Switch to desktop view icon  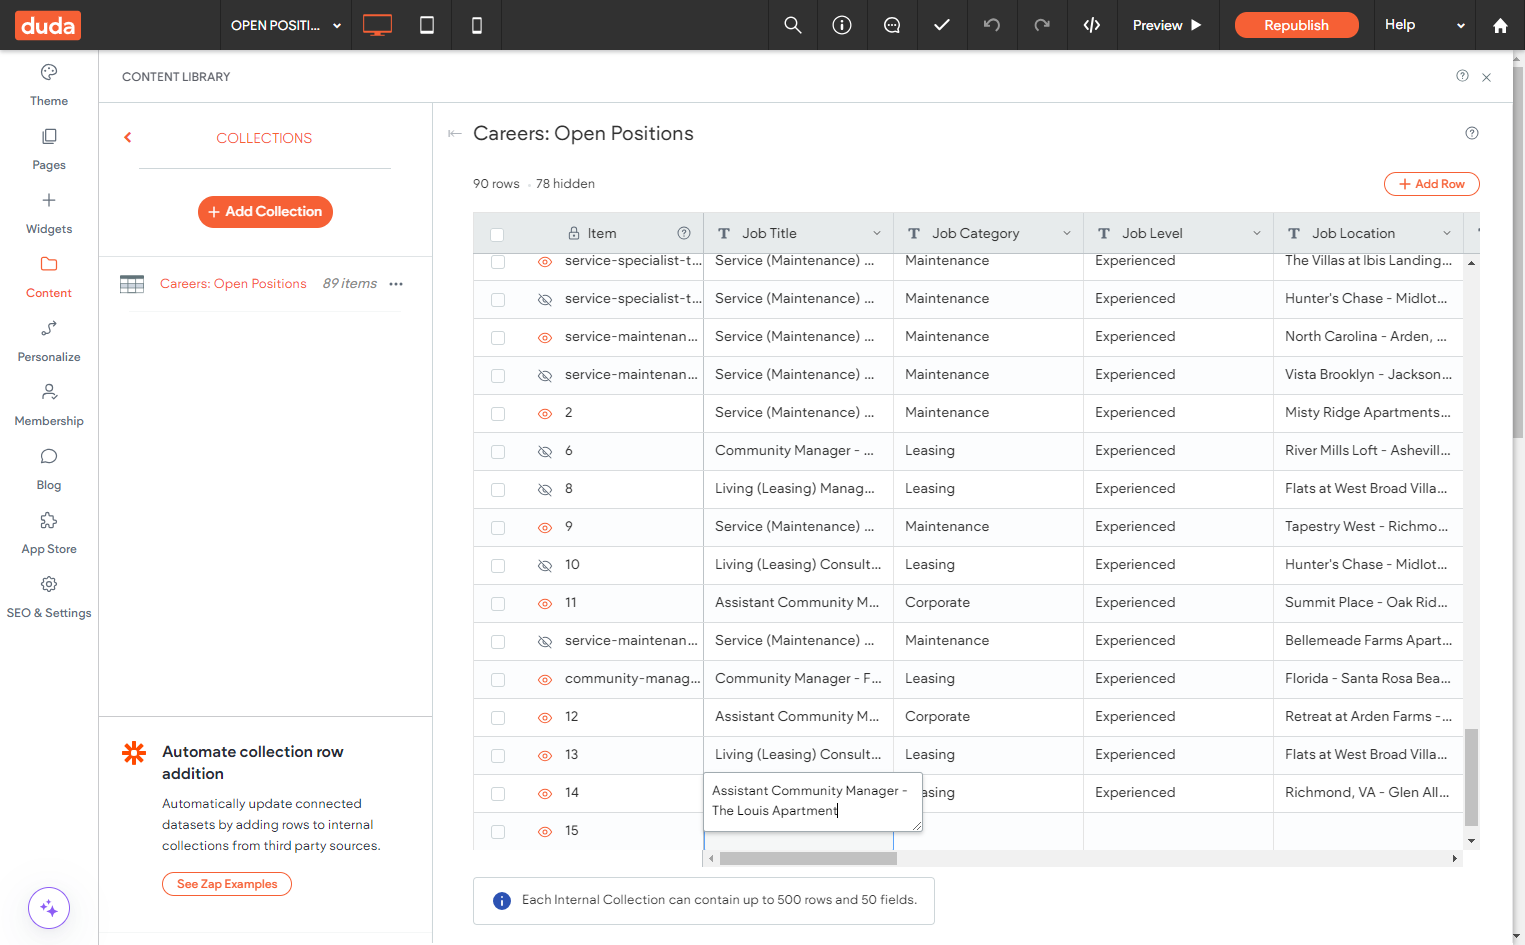click(377, 25)
